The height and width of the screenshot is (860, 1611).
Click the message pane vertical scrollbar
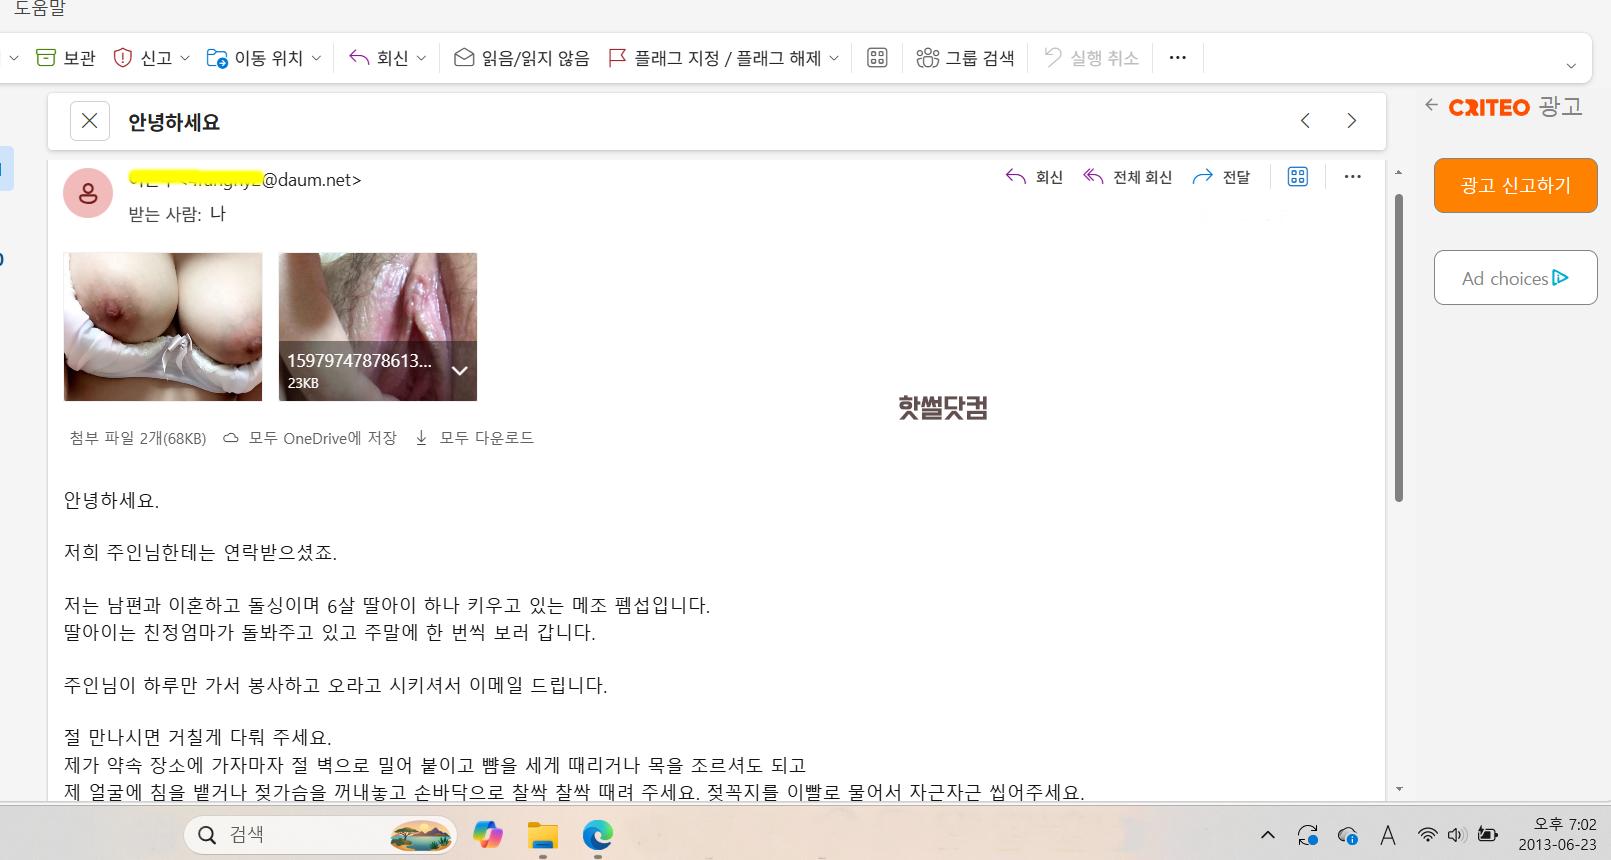tap(1398, 348)
